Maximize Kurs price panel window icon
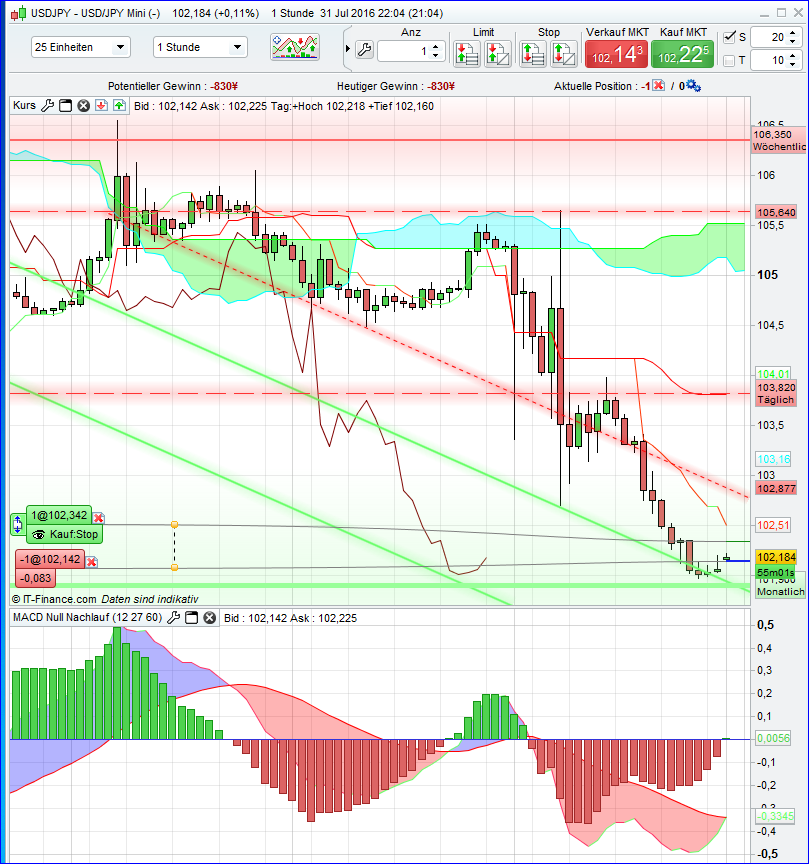809x864 pixels. tap(66, 105)
